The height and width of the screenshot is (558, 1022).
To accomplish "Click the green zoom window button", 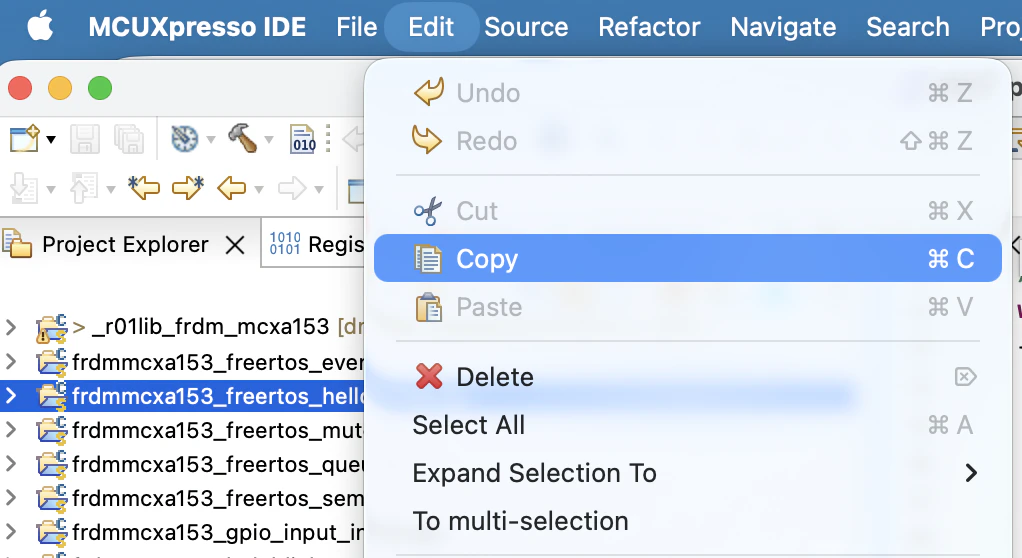I will (100, 88).
